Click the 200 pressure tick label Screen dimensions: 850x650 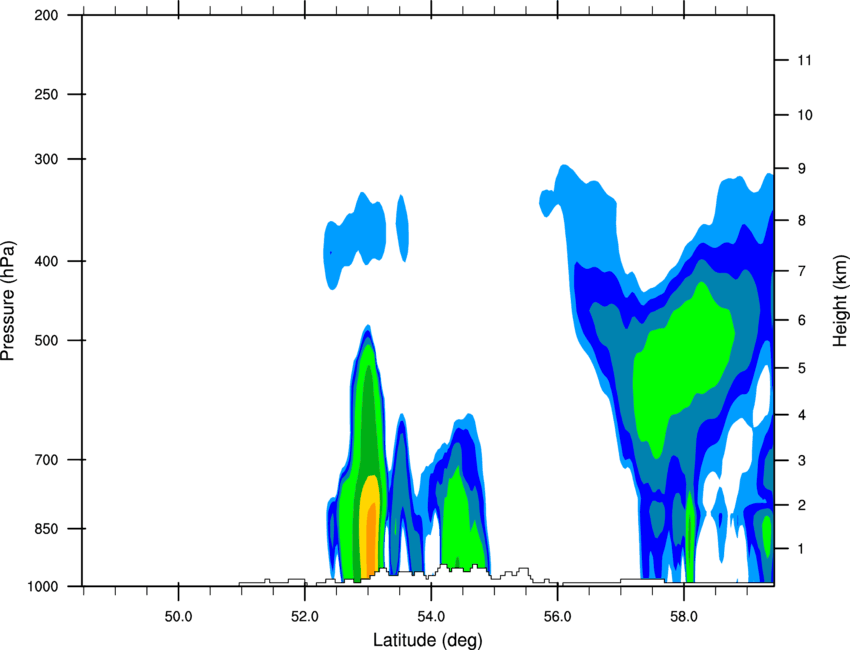(x=46, y=15)
